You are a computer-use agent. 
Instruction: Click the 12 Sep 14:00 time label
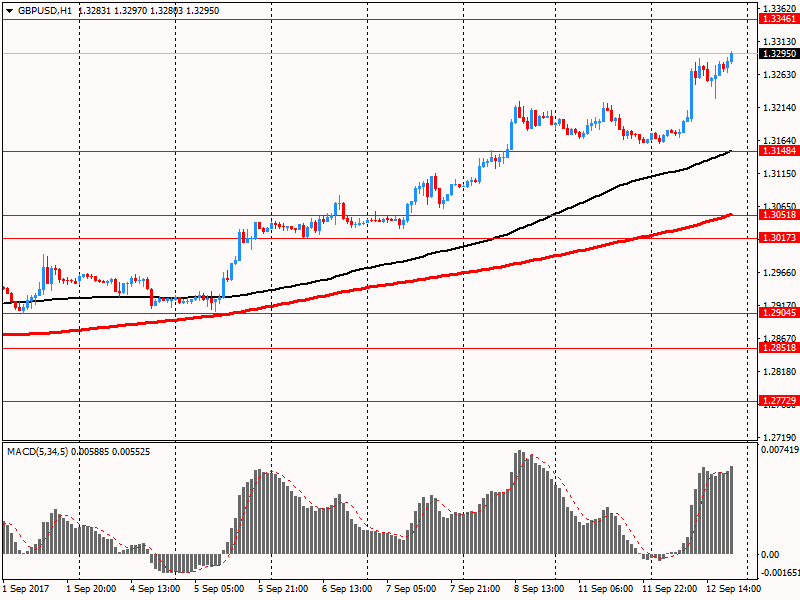tap(733, 589)
